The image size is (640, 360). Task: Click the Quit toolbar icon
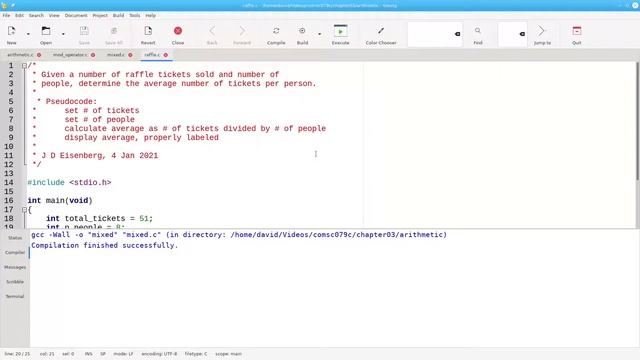point(577,31)
